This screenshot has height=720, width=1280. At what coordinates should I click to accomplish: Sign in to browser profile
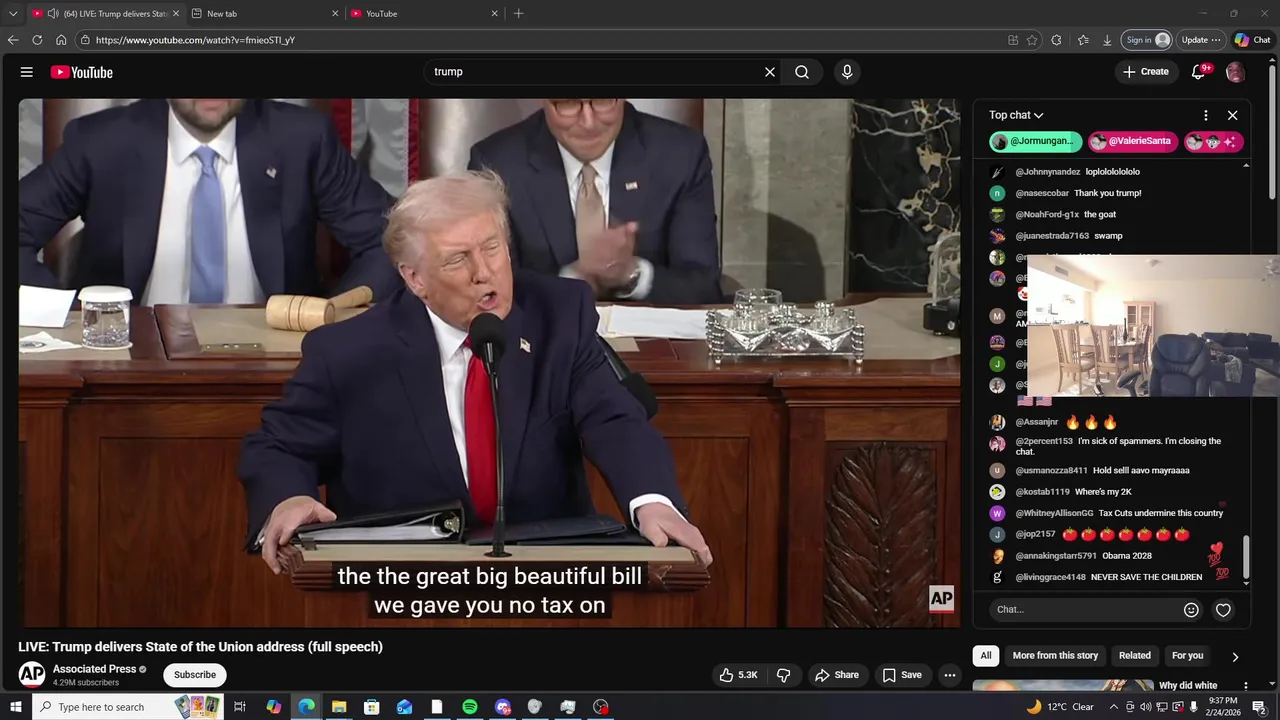pos(1147,40)
